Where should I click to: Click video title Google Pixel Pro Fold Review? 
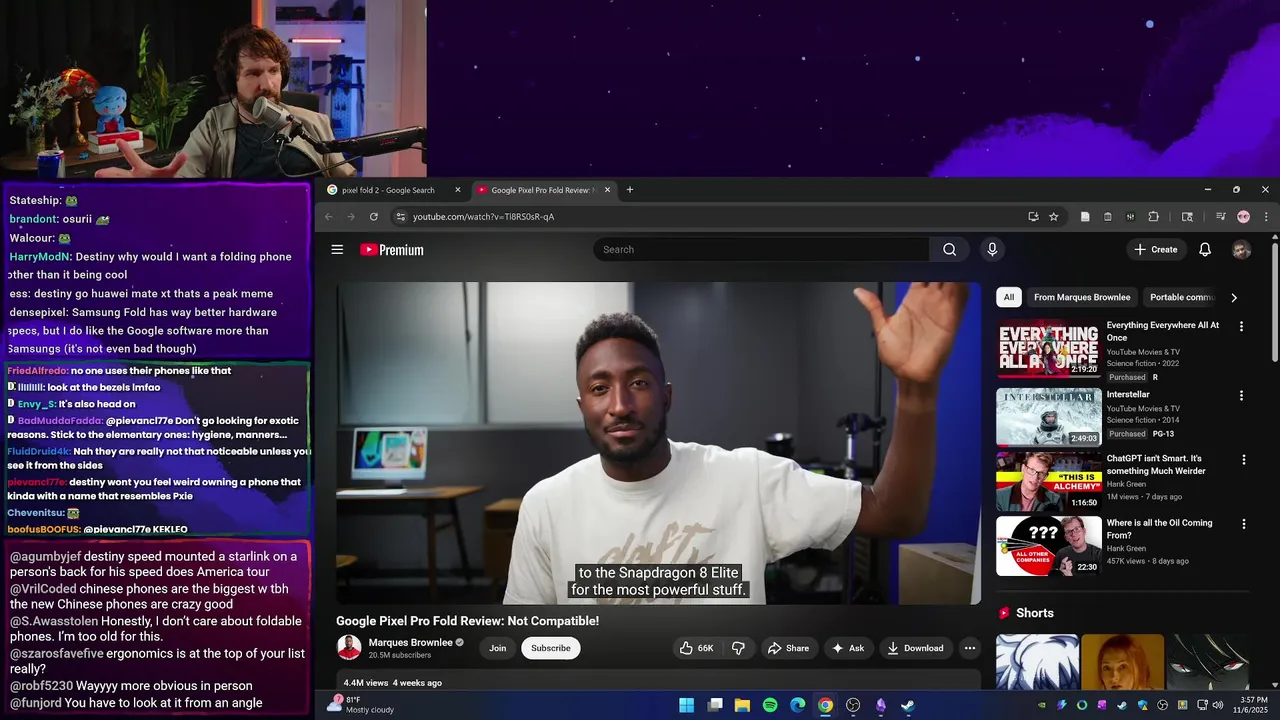[x=467, y=621]
